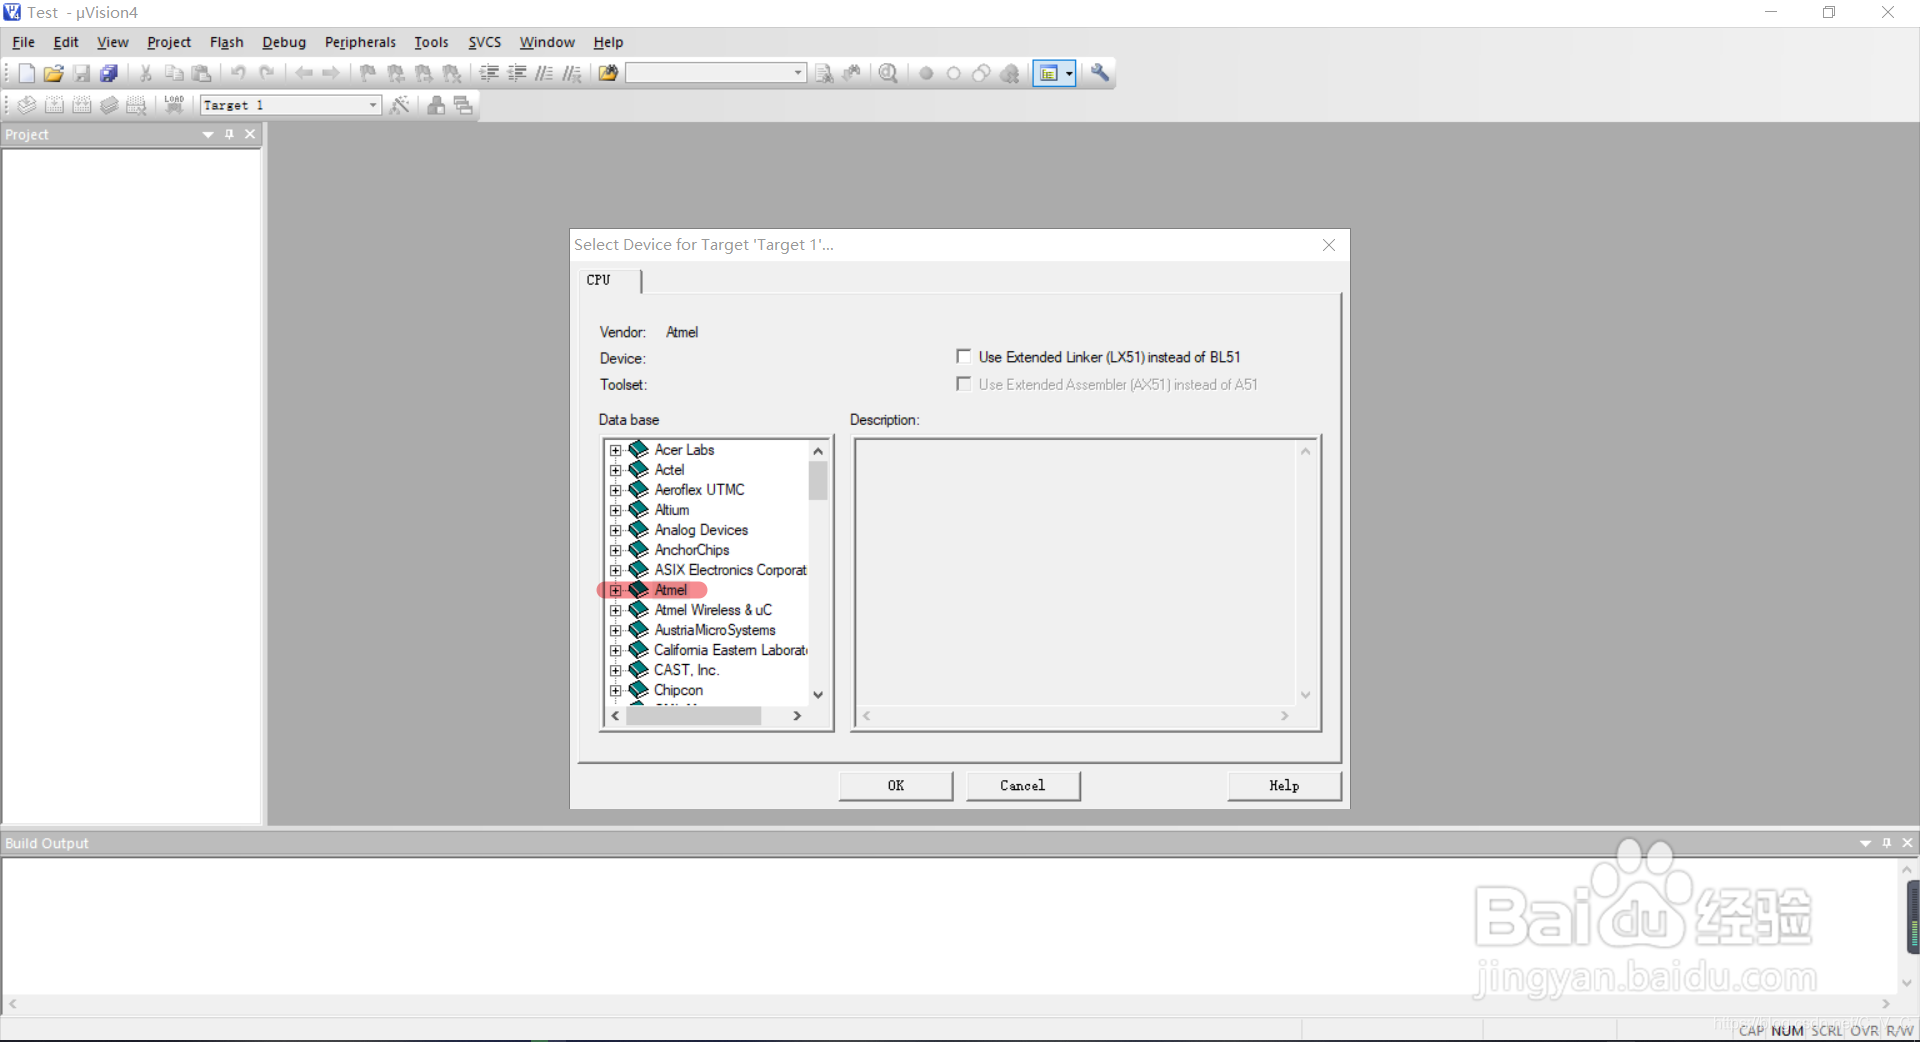This screenshot has height=1042, width=1920.
Task: Toggle the project window layout button
Action: [x=1048, y=73]
